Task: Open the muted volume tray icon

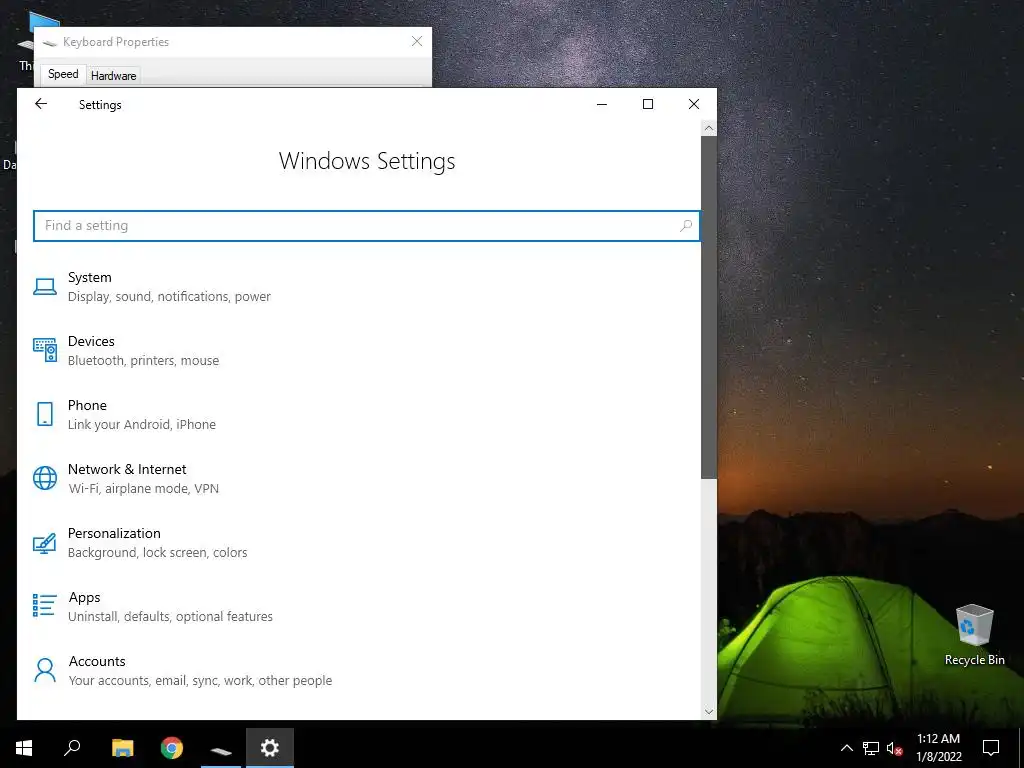Action: [895, 748]
